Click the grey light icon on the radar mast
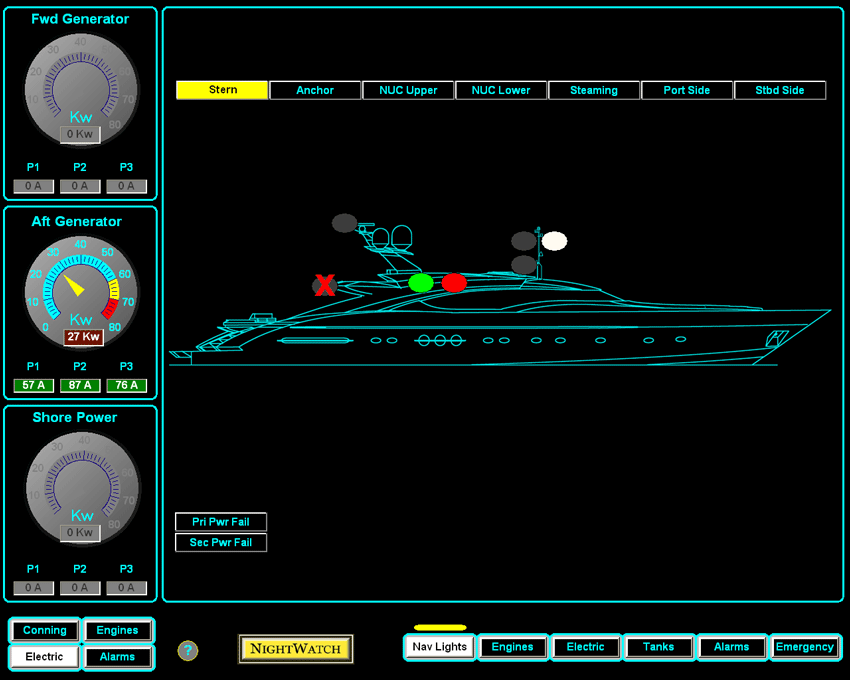This screenshot has height=680, width=850. [345, 221]
